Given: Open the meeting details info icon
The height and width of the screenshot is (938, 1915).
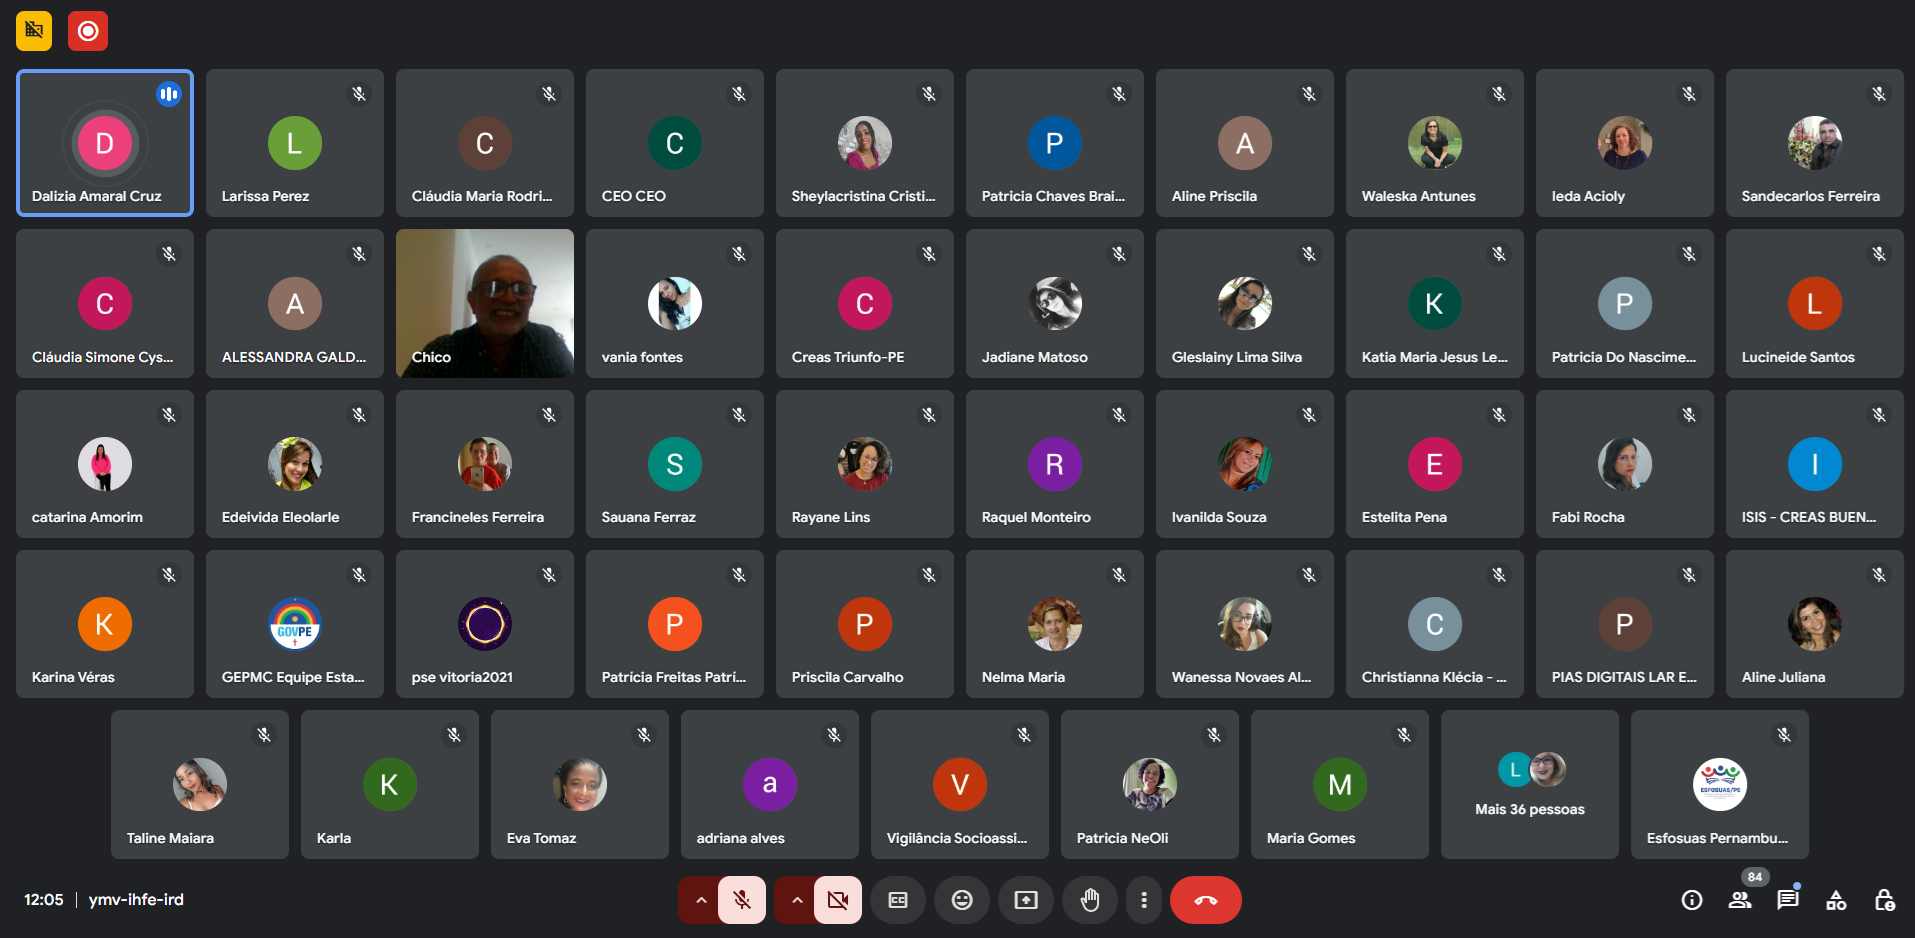Looking at the screenshot, I should [1691, 900].
